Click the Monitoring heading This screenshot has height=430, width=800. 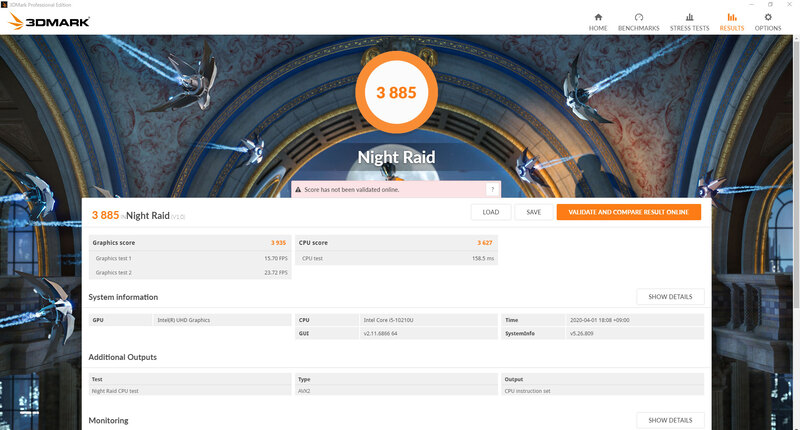pos(108,420)
